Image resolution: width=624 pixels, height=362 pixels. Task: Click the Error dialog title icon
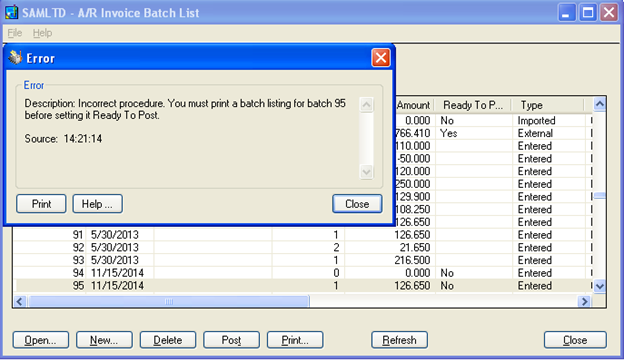(x=16, y=58)
